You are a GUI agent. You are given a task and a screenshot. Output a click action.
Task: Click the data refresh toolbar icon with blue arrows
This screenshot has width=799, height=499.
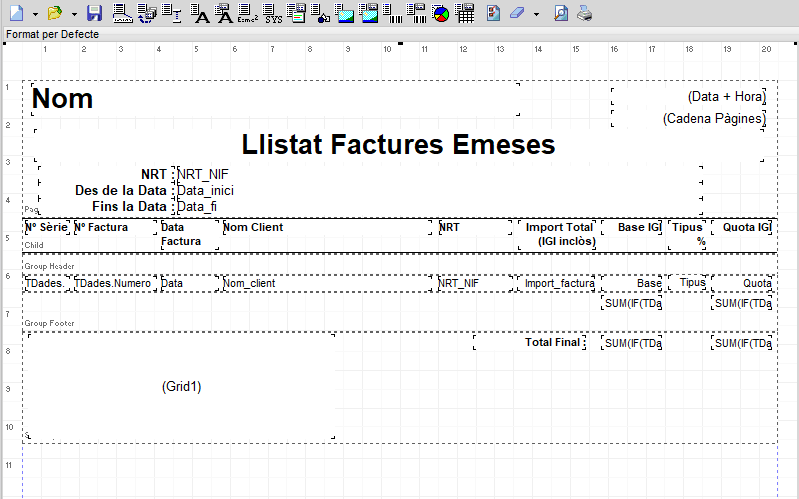147,13
